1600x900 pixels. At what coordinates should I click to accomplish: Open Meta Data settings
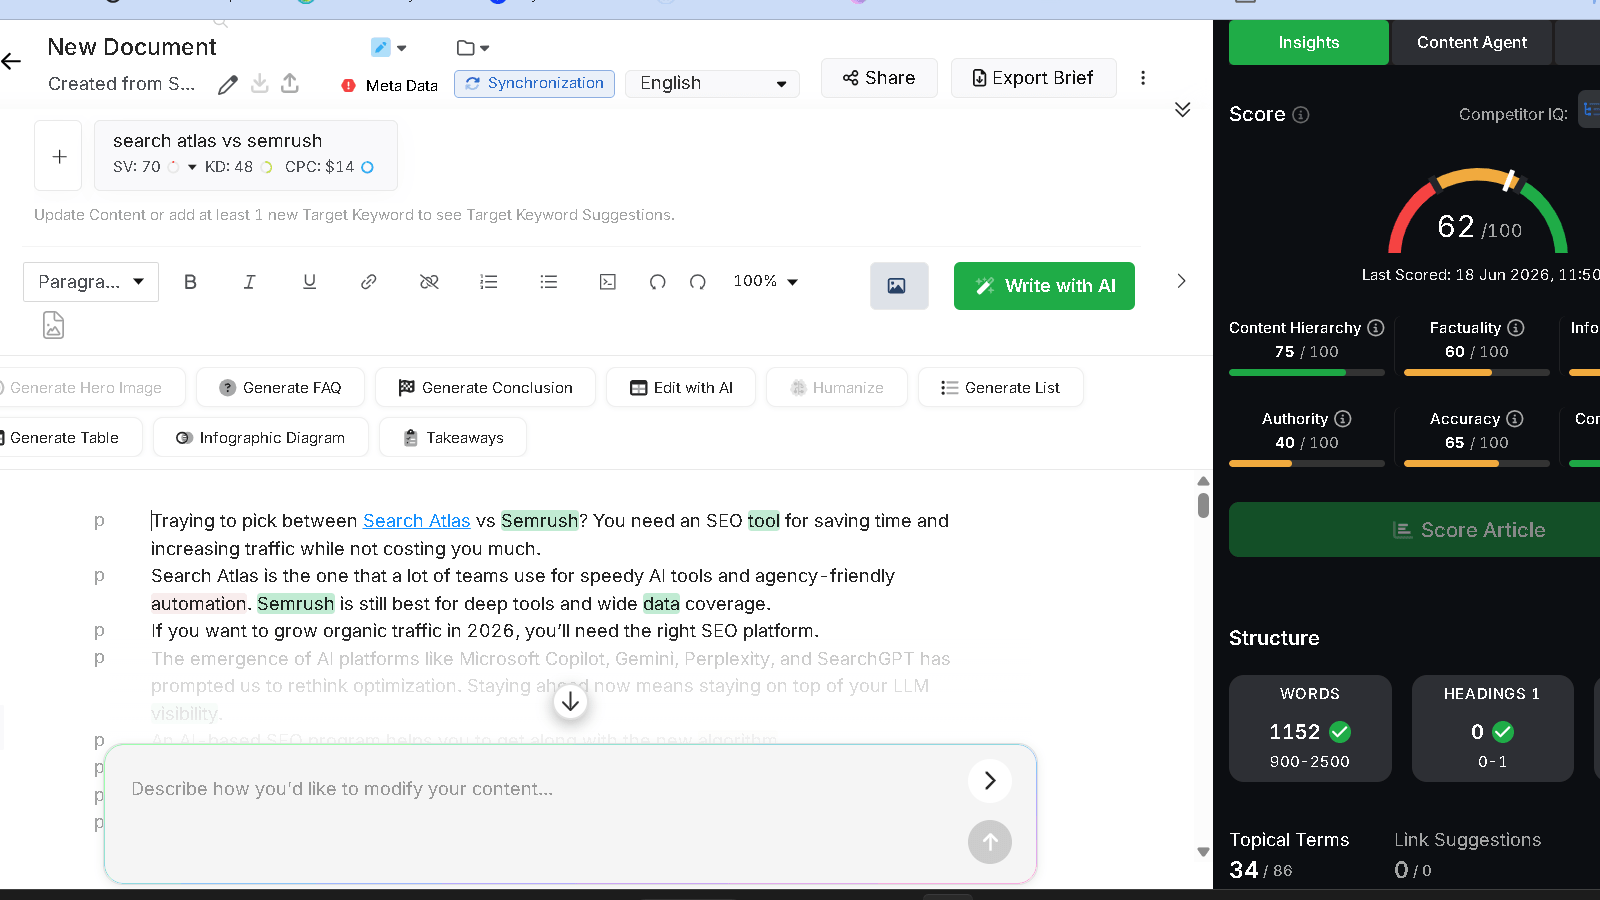390,85
